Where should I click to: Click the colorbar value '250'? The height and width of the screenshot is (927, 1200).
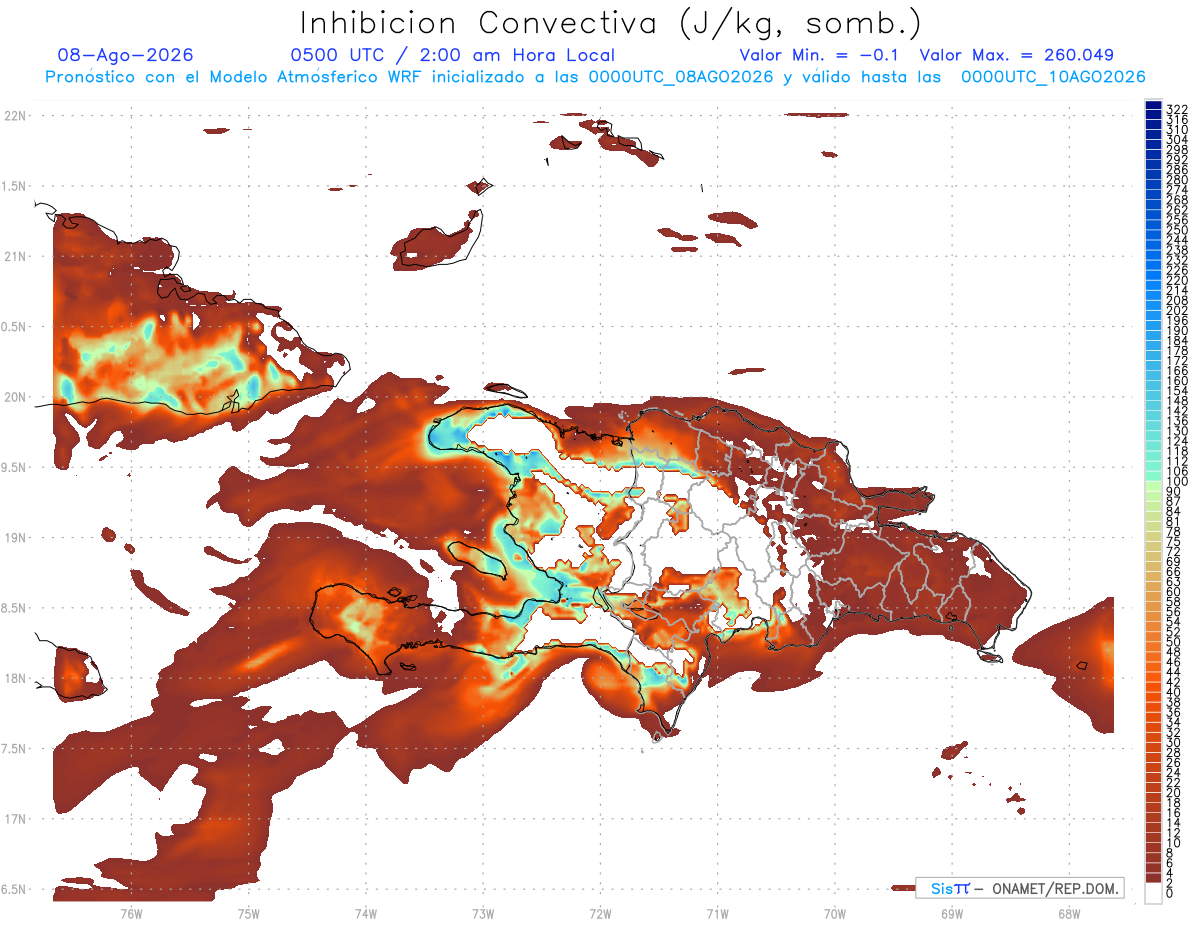click(x=1177, y=229)
